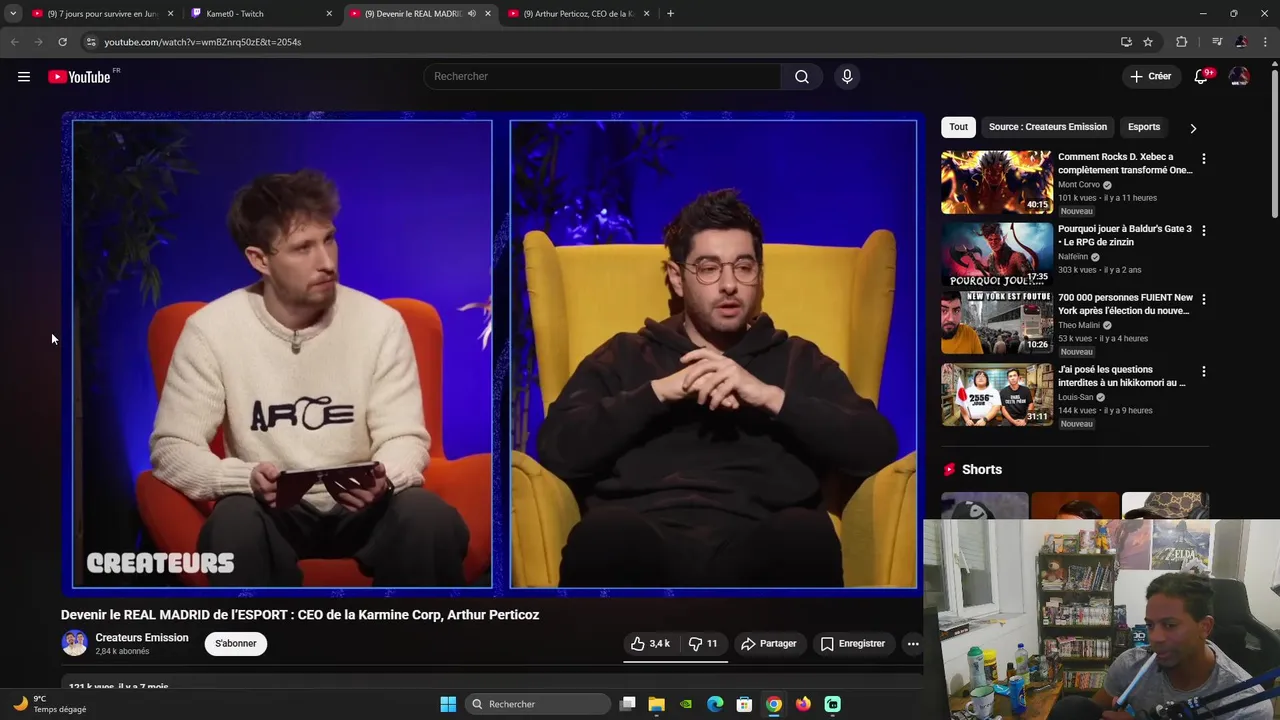Click the taskbar Rechercher search box
1280x720 pixels.
click(538, 704)
